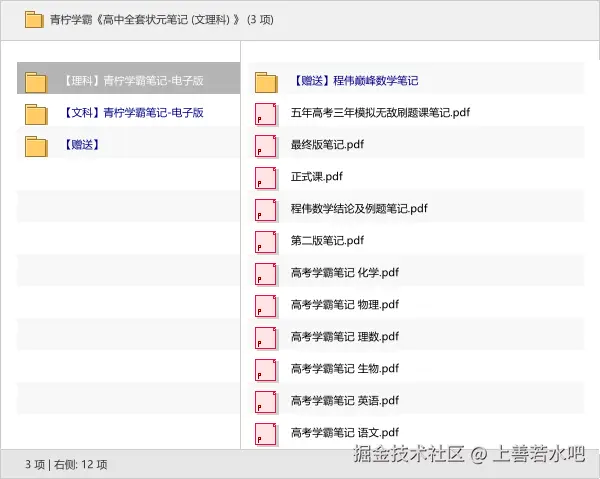Open 【赠送】程伟巅峰数学笔记 folder link
600x479 pixels.
point(355,81)
